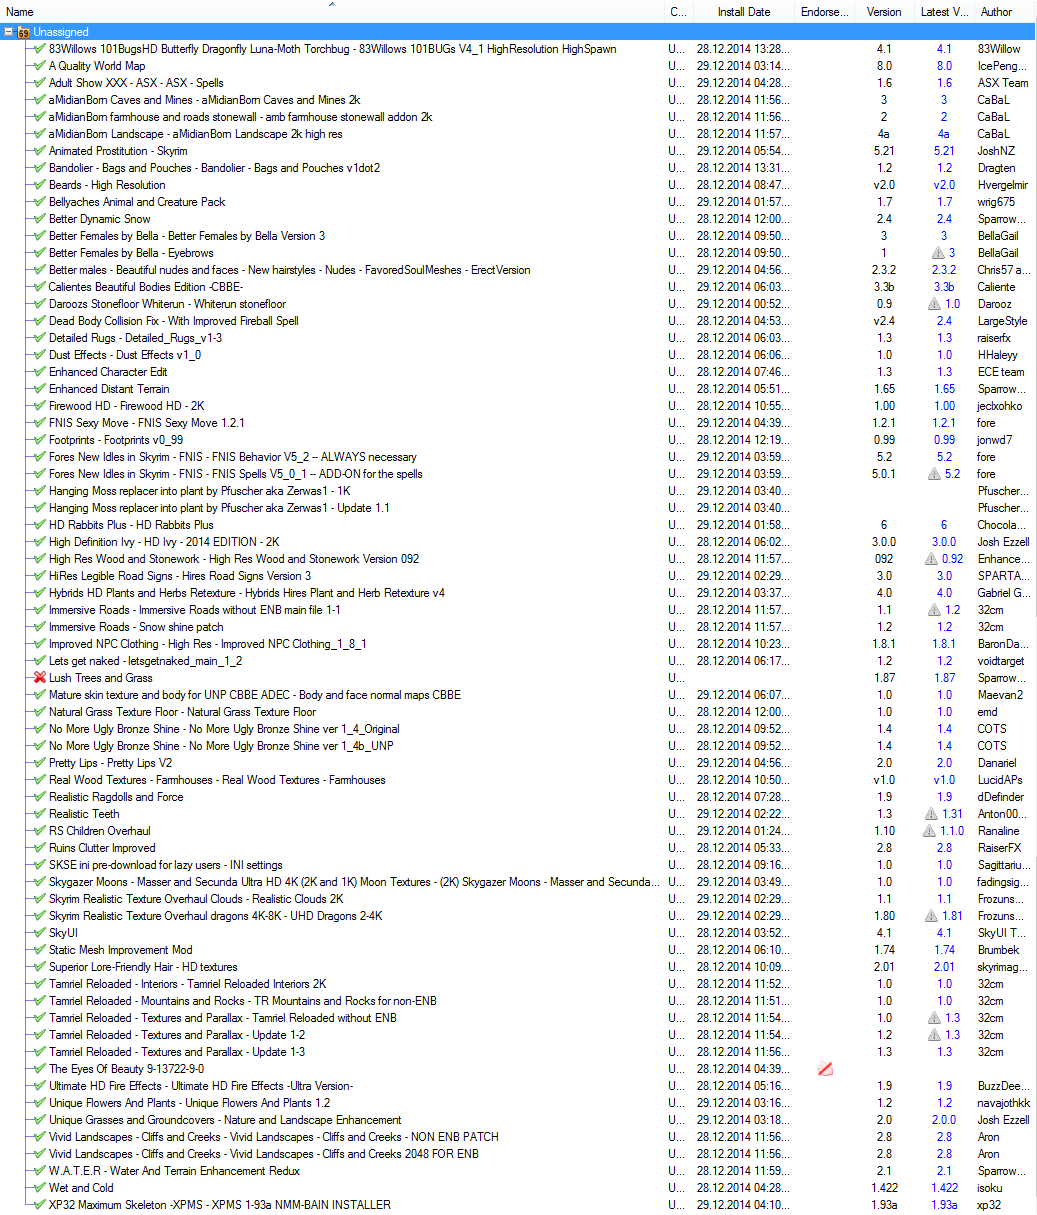Image resolution: width=1037 pixels, height=1215 pixels.
Task: Click update warning icon for Tamriel Reloaded without ENB
Action: pos(933,1018)
